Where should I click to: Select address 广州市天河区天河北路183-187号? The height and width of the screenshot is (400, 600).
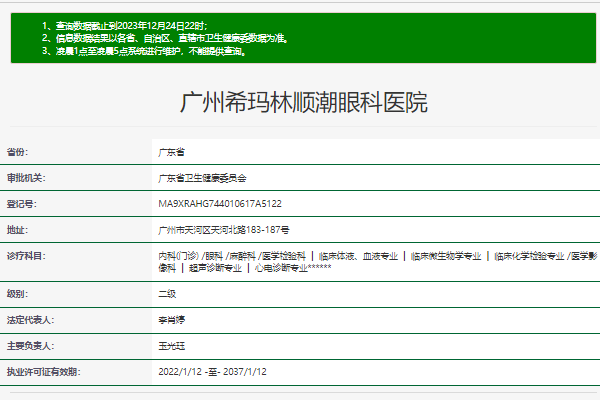point(224,230)
